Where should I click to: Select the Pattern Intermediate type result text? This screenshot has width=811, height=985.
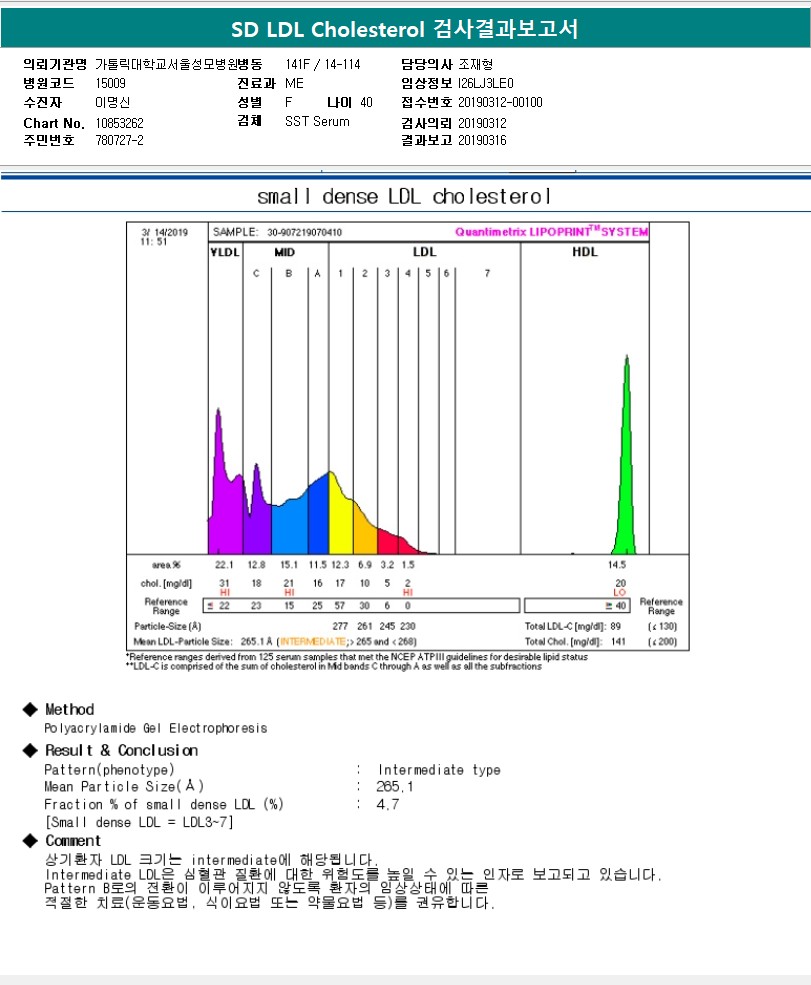439,770
